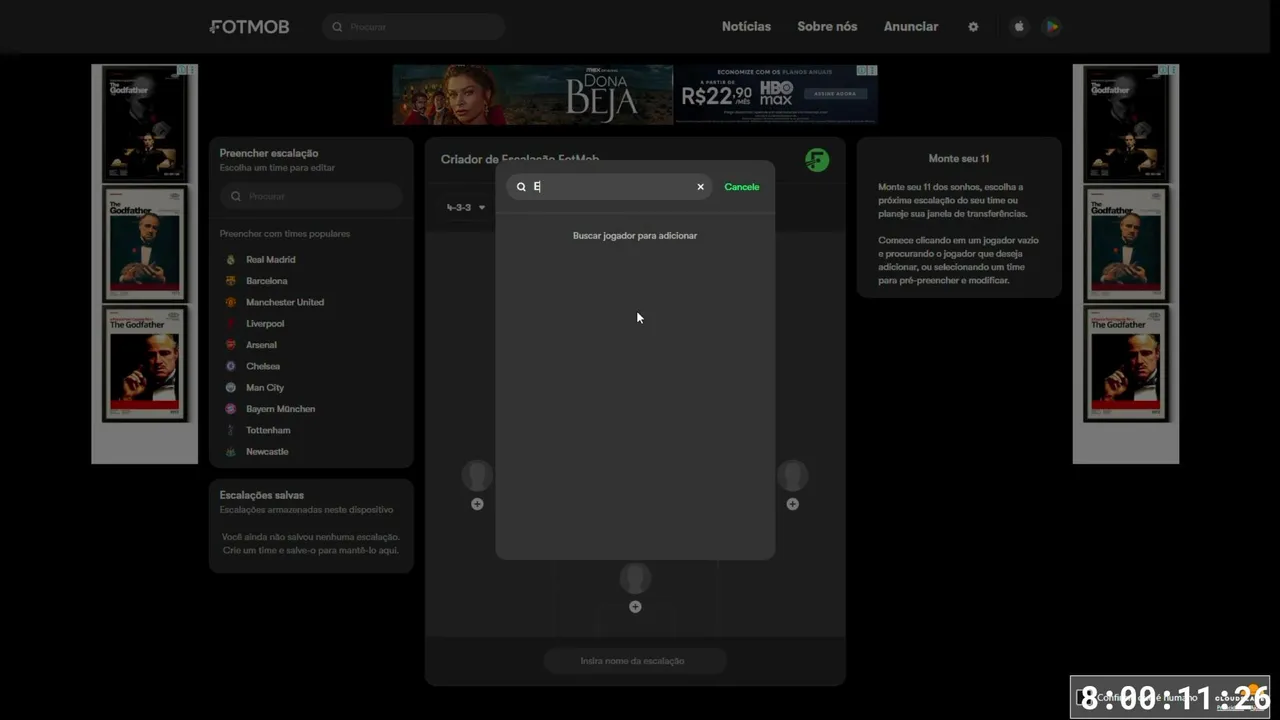Add player with right side plus icon
This screenshot has height=720, width=1280.
point(792,504)
